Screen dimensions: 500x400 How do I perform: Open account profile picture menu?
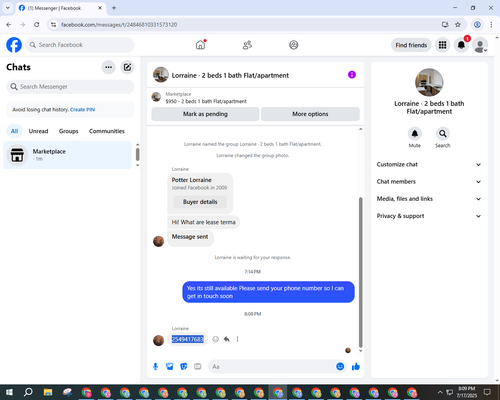pos(480,45)
